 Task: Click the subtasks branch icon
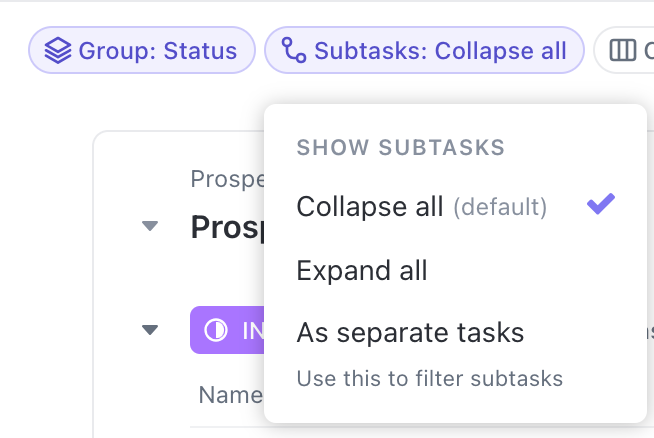coord(294,50)
